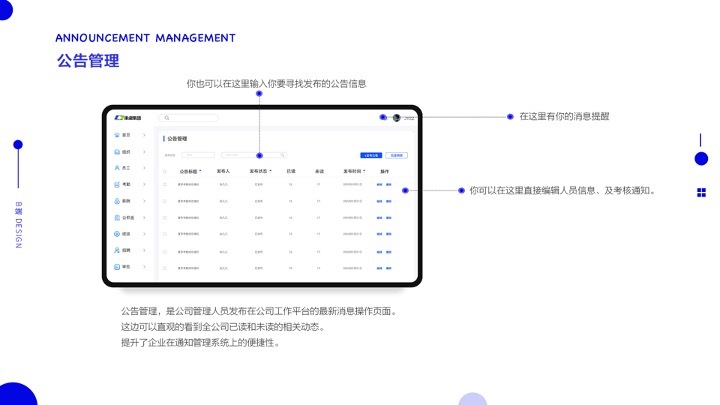Click the sixth sidebar icon below 薪酬
The image size is (720, 405).
click(x=117, y=218)
